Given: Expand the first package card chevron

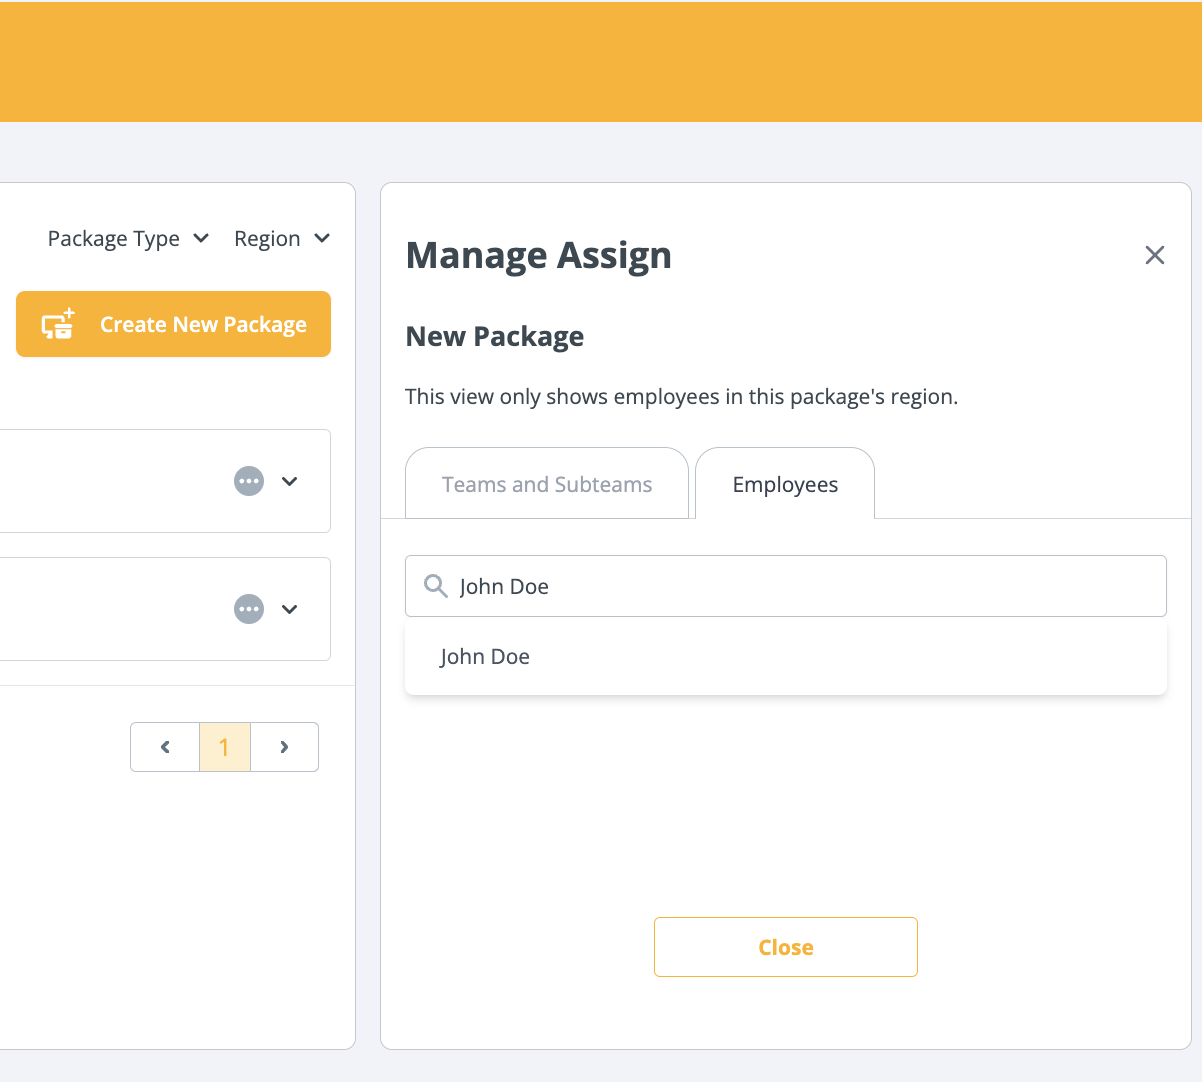Looking at the screenshot, I should tap(289, 480).
